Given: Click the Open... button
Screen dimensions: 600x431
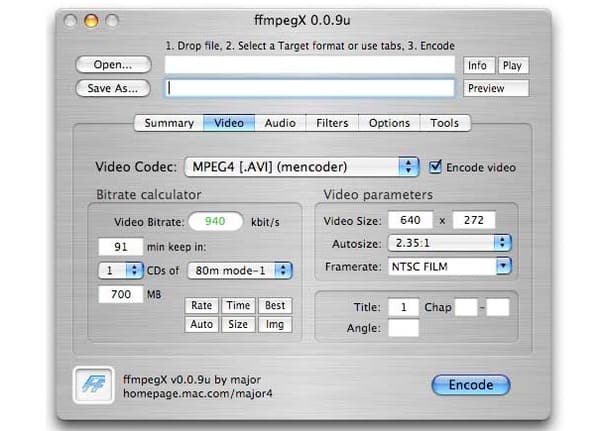Looking at the screenshot, I should coord(113,64).
